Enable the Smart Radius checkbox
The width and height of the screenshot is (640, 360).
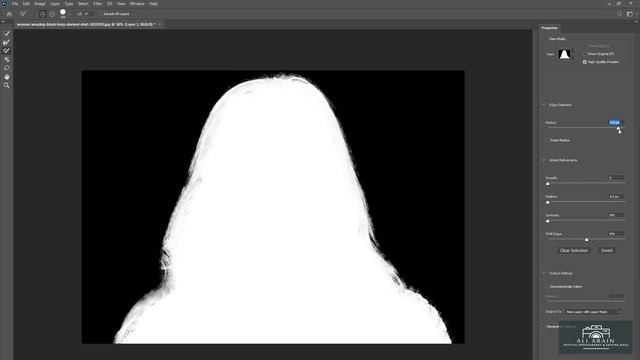(547, 140)
